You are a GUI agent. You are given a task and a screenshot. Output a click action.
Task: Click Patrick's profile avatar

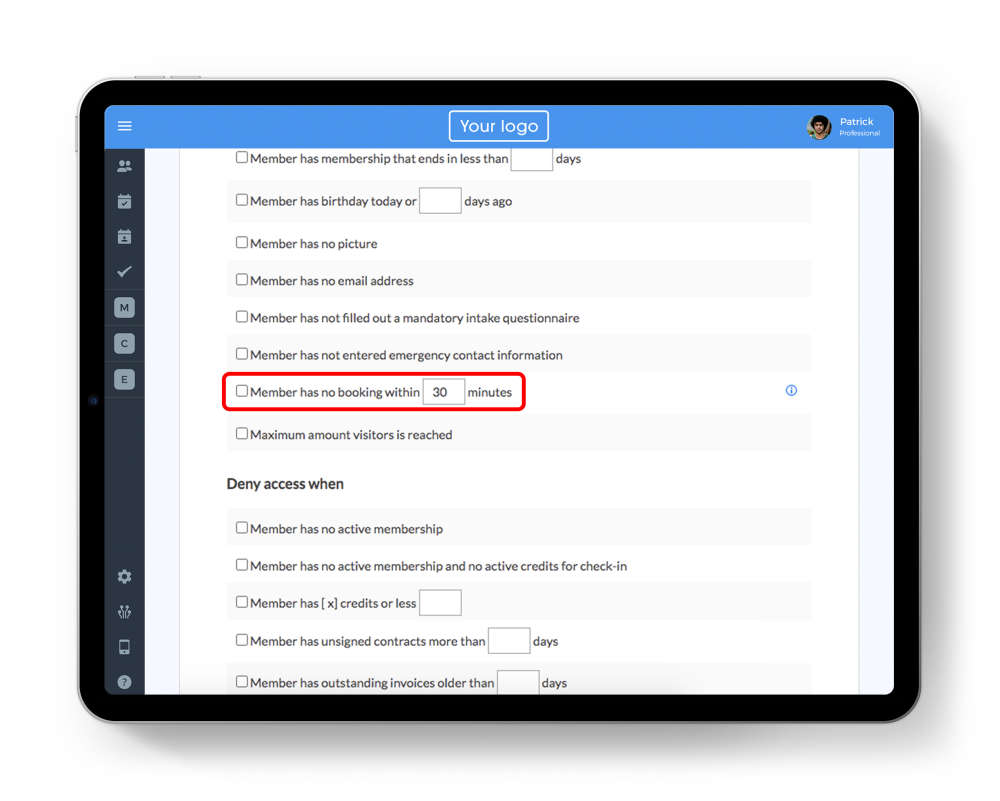[x=820, y=127]
